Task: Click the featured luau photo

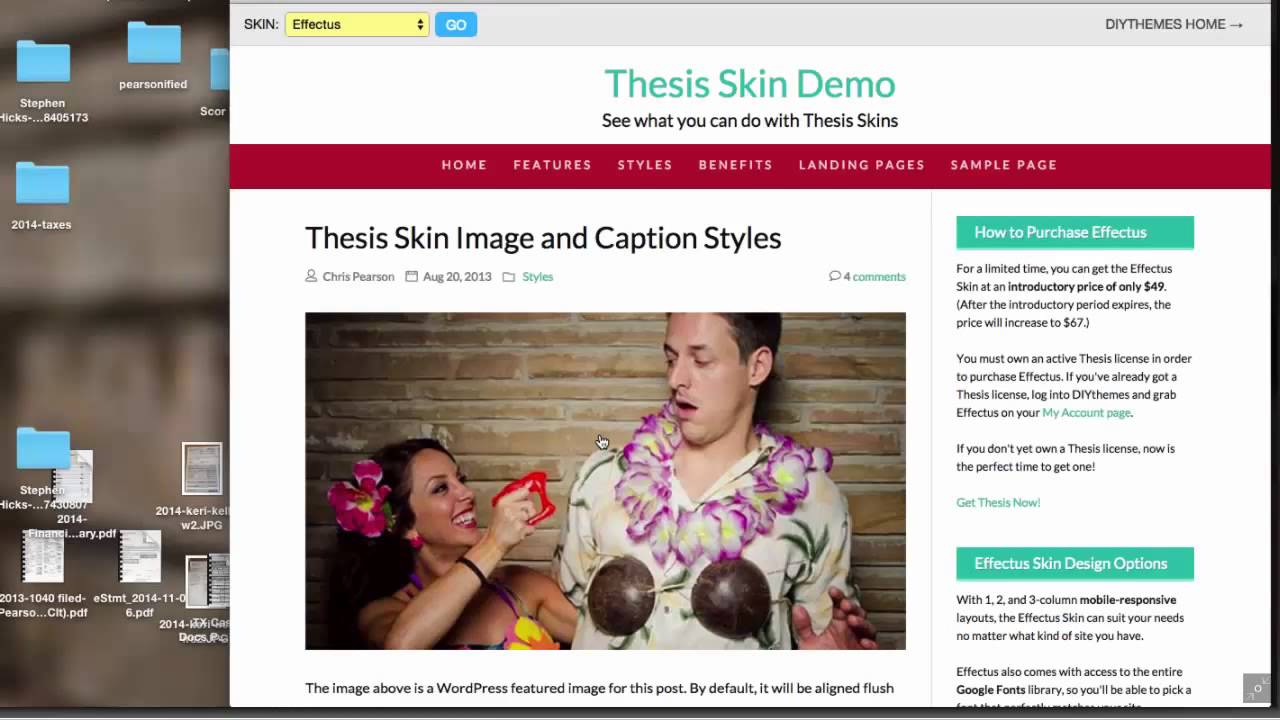Action: pos(605,481)
